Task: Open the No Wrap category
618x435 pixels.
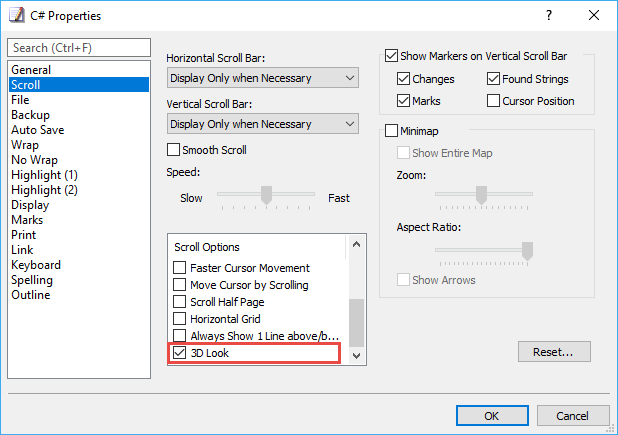Action: click(x=79, y=160)
